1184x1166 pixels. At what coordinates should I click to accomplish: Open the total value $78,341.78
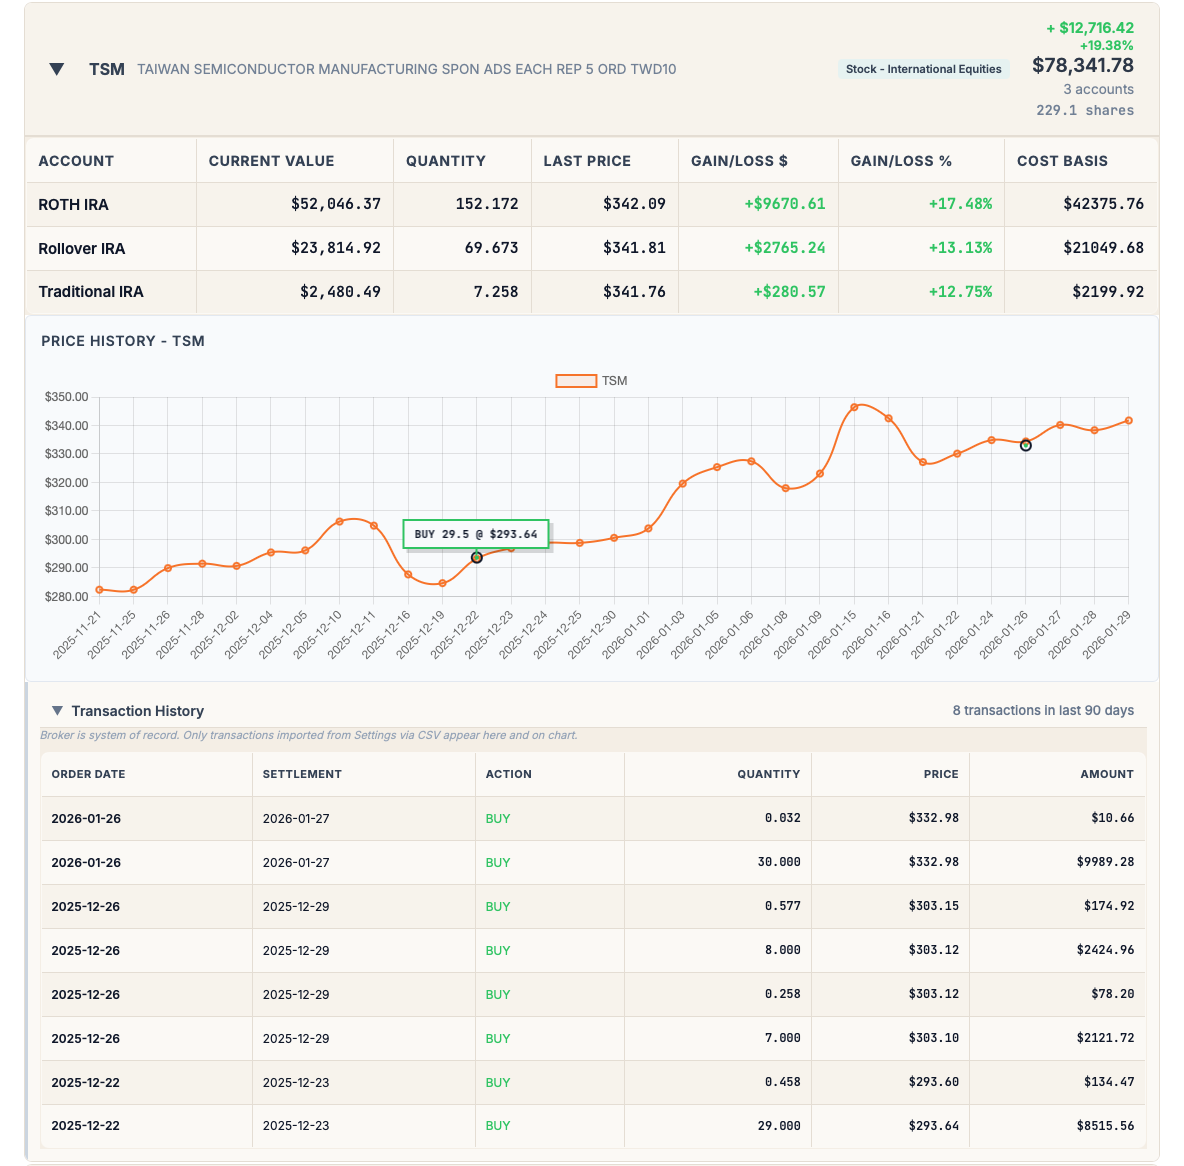tap(1083, 65)
